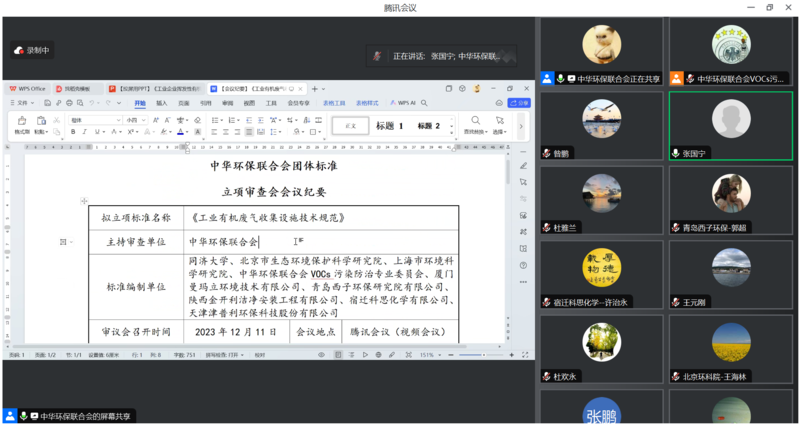Viewport: 800px width, 425px height.
Task: Expand the 选择 select dropdown
Action: click(499, 132)
